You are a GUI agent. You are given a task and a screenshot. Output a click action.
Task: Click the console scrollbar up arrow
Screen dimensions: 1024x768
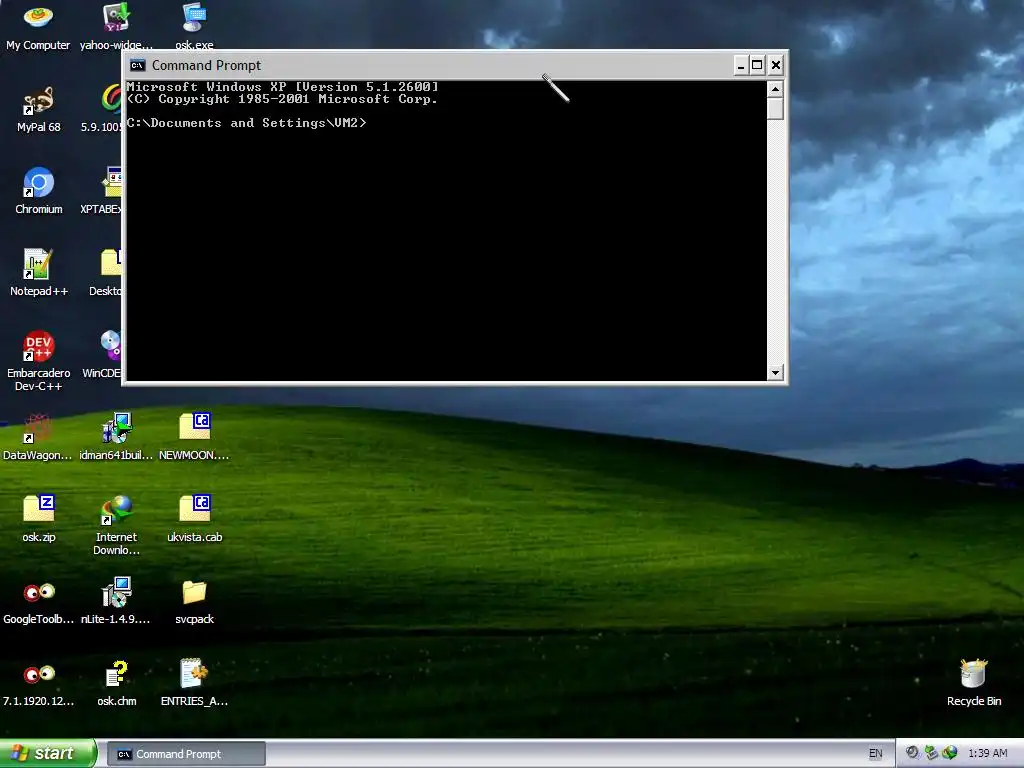(x=775, y=89)
